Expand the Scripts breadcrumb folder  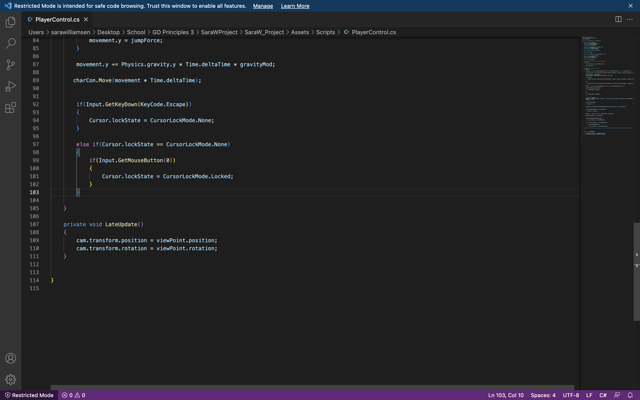(x=325, y=32)
